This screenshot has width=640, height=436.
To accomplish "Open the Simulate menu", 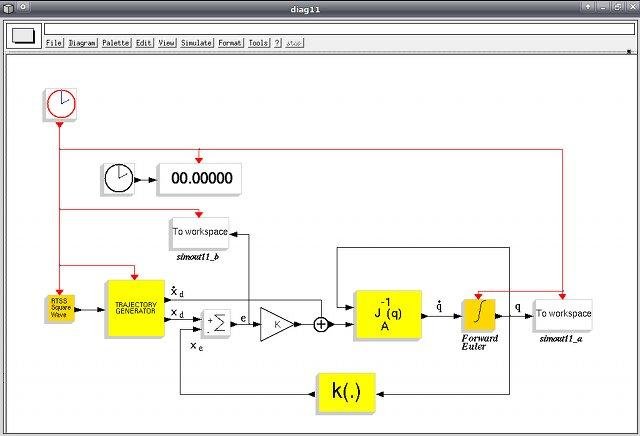I will pos(196,44).
